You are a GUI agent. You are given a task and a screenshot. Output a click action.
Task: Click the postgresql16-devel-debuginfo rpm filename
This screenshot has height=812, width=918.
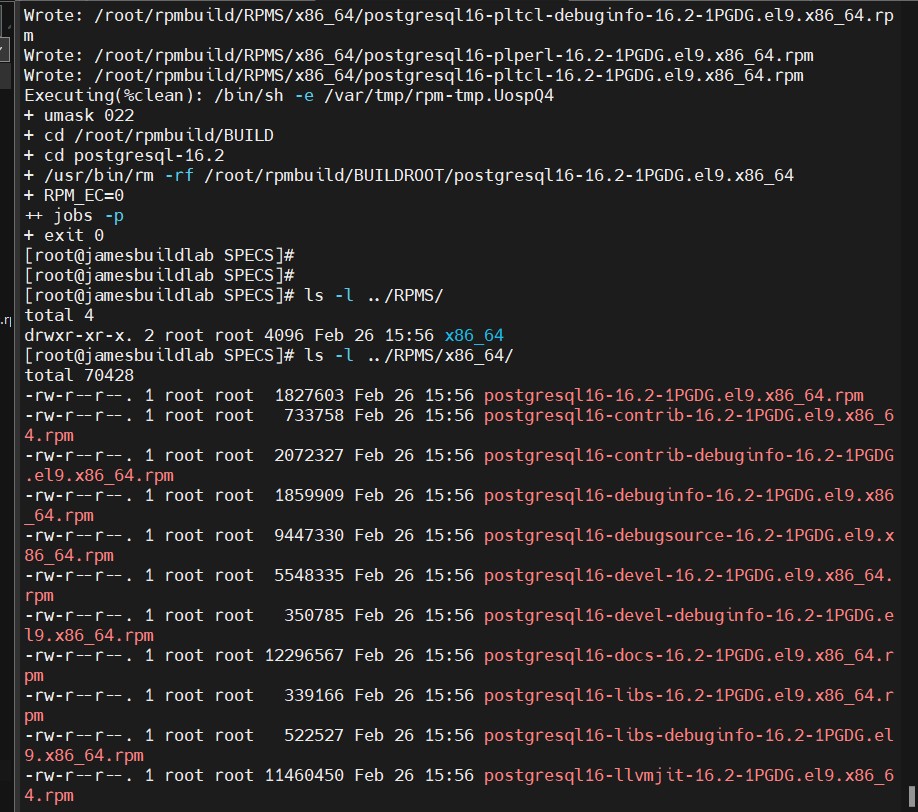click(688, 615)
